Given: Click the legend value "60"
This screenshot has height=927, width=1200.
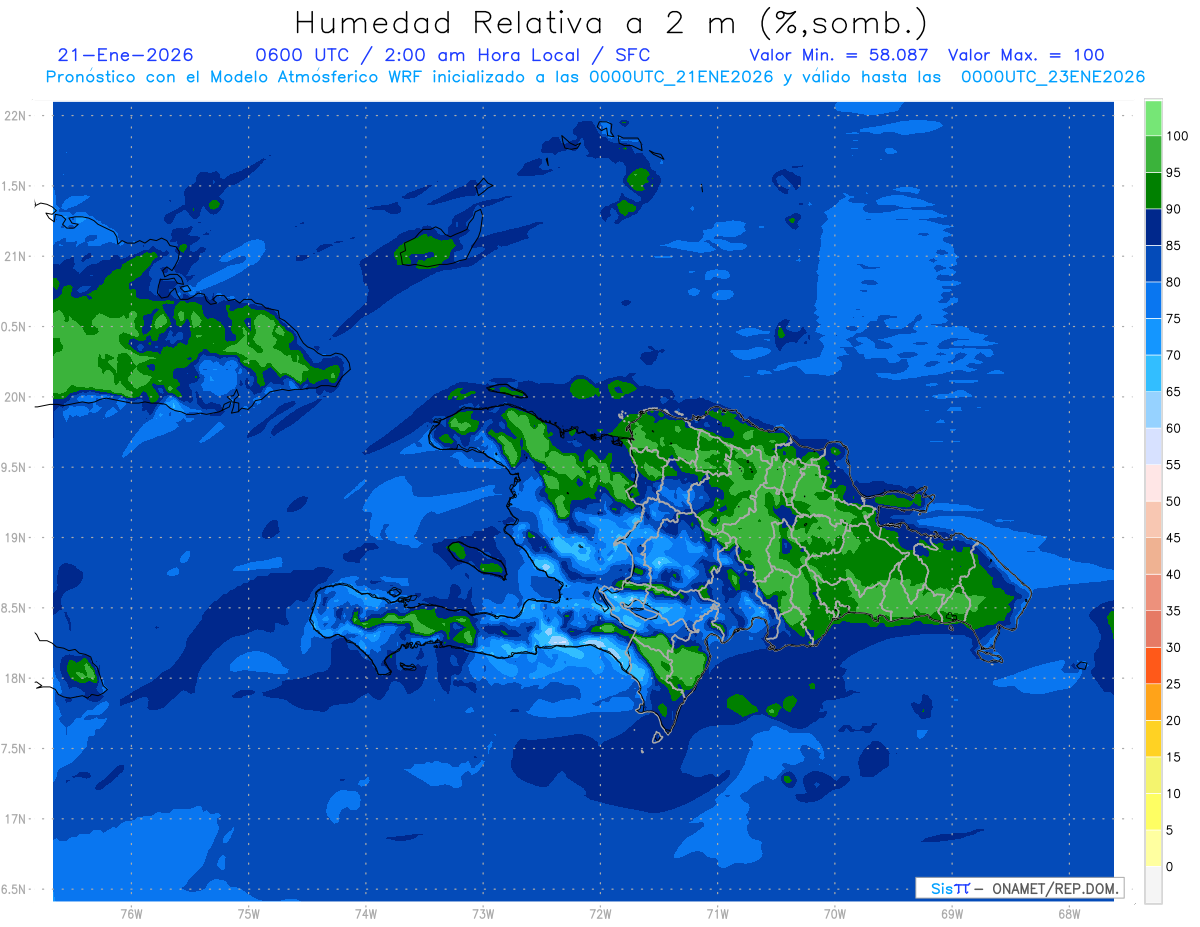Looking at the screenshot, I should 1174,428.
